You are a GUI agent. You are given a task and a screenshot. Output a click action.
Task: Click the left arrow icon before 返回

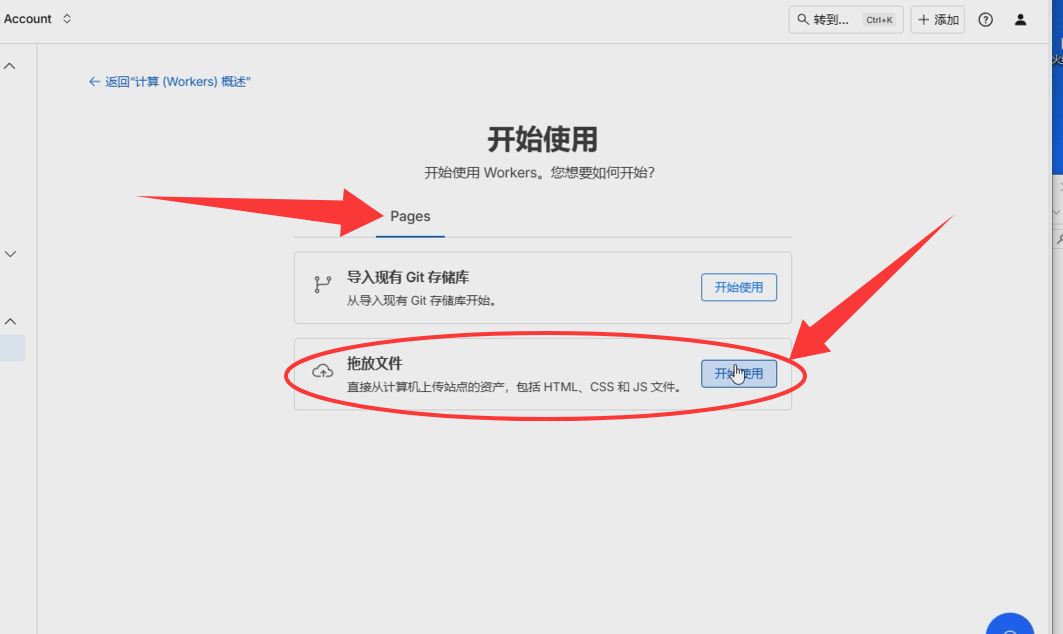94,82
